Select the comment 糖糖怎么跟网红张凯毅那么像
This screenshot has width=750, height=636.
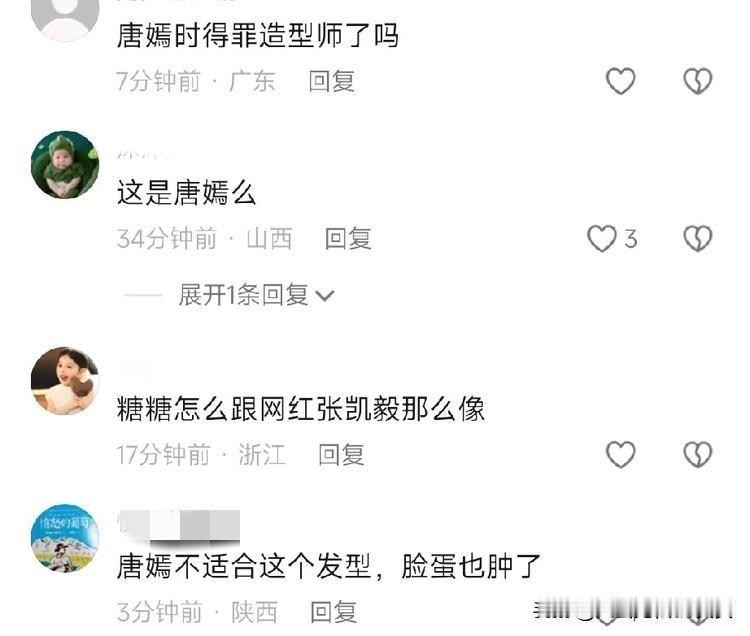coord(301,409)
